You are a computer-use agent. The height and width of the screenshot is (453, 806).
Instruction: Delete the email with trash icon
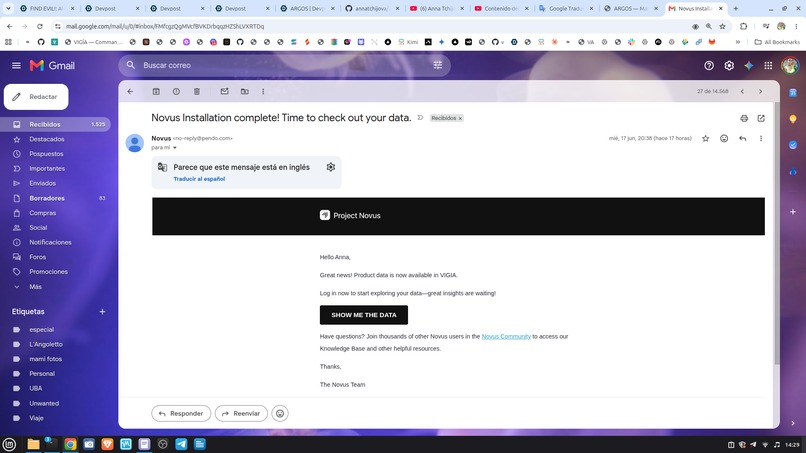coord(196,92)
